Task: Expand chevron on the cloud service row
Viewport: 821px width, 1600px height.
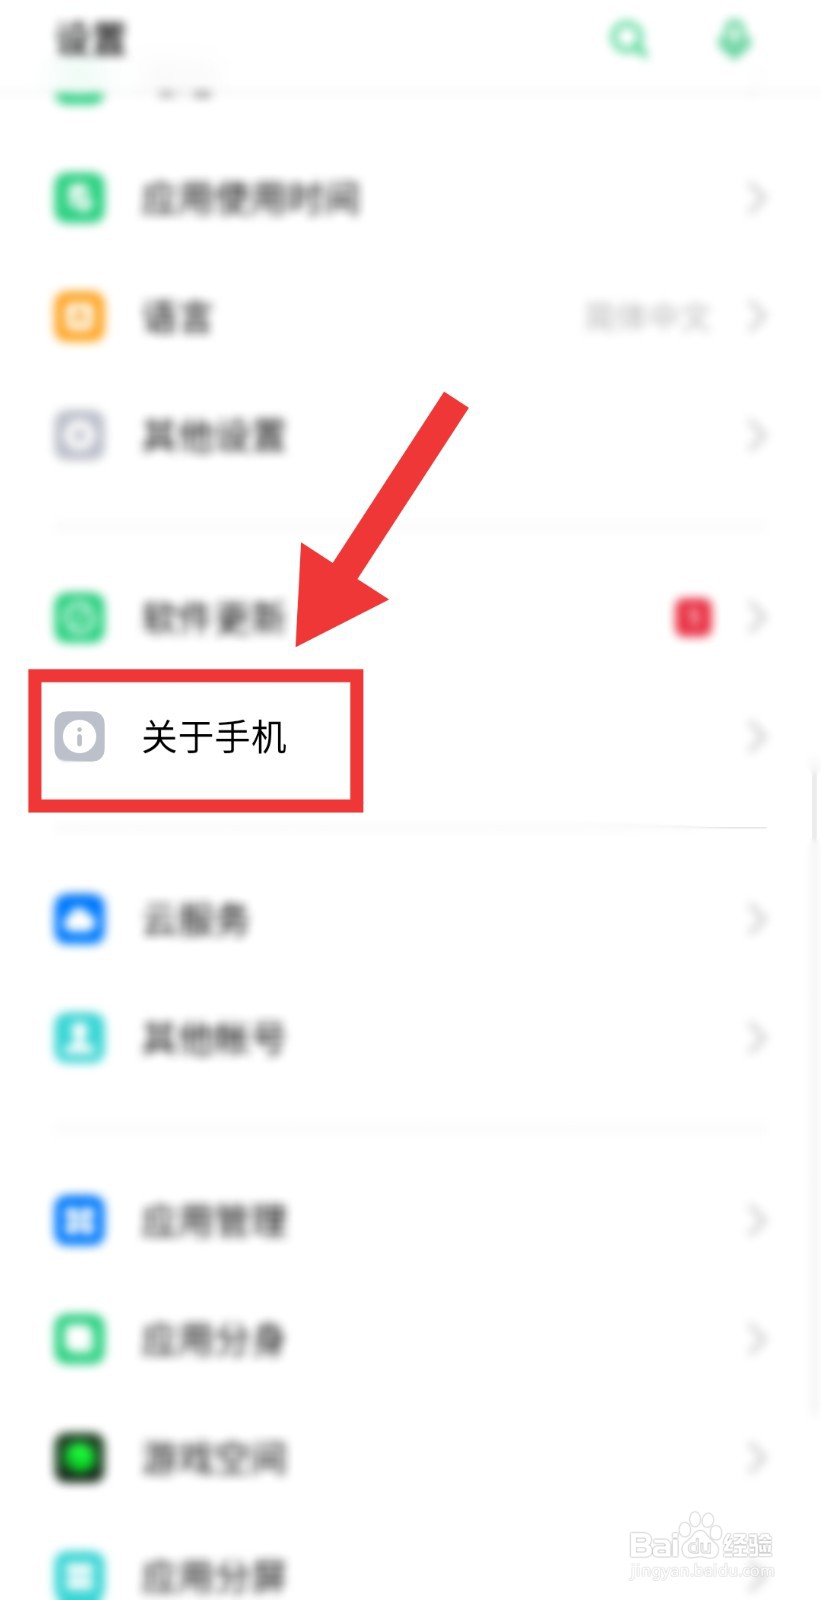Action: 757,919
